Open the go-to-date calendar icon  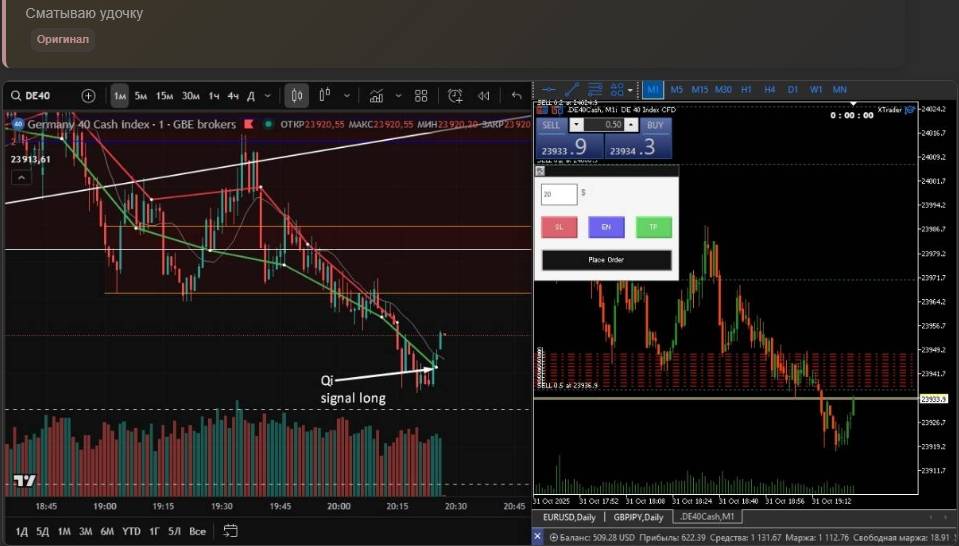coord(231,530)
